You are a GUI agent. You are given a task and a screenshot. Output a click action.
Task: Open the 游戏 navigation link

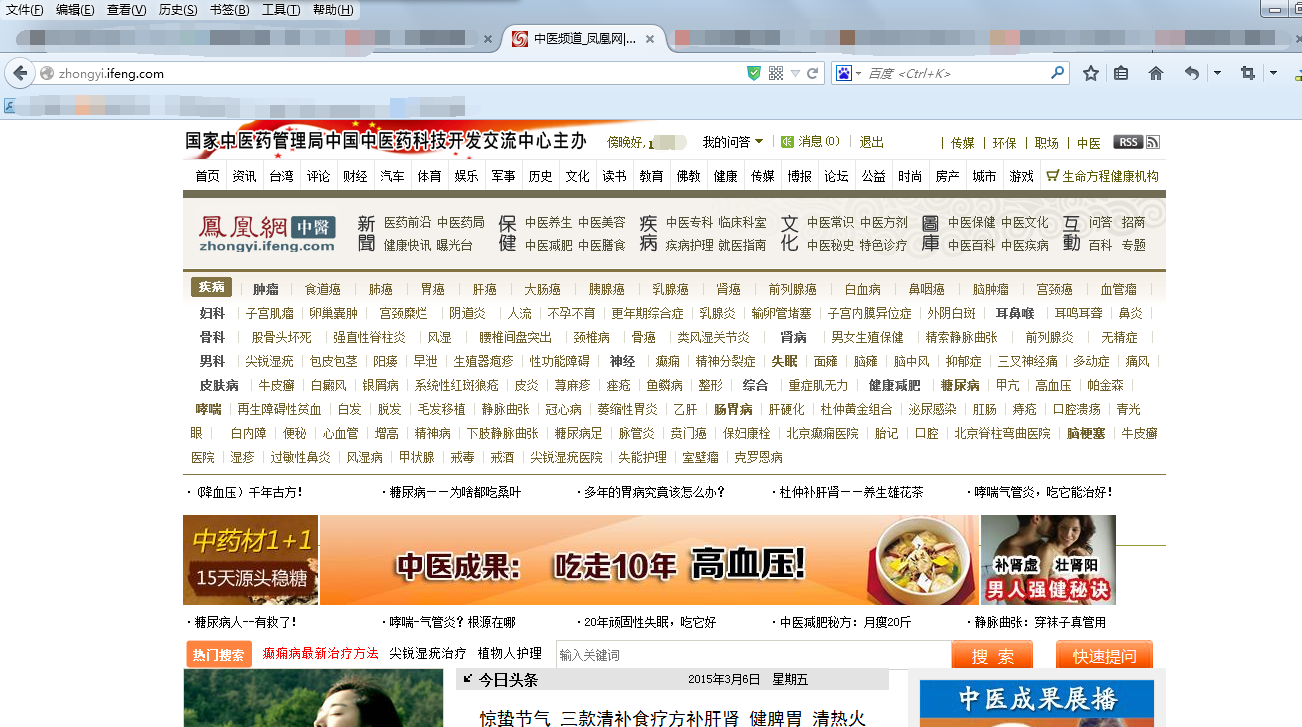tap(1021, 176)
